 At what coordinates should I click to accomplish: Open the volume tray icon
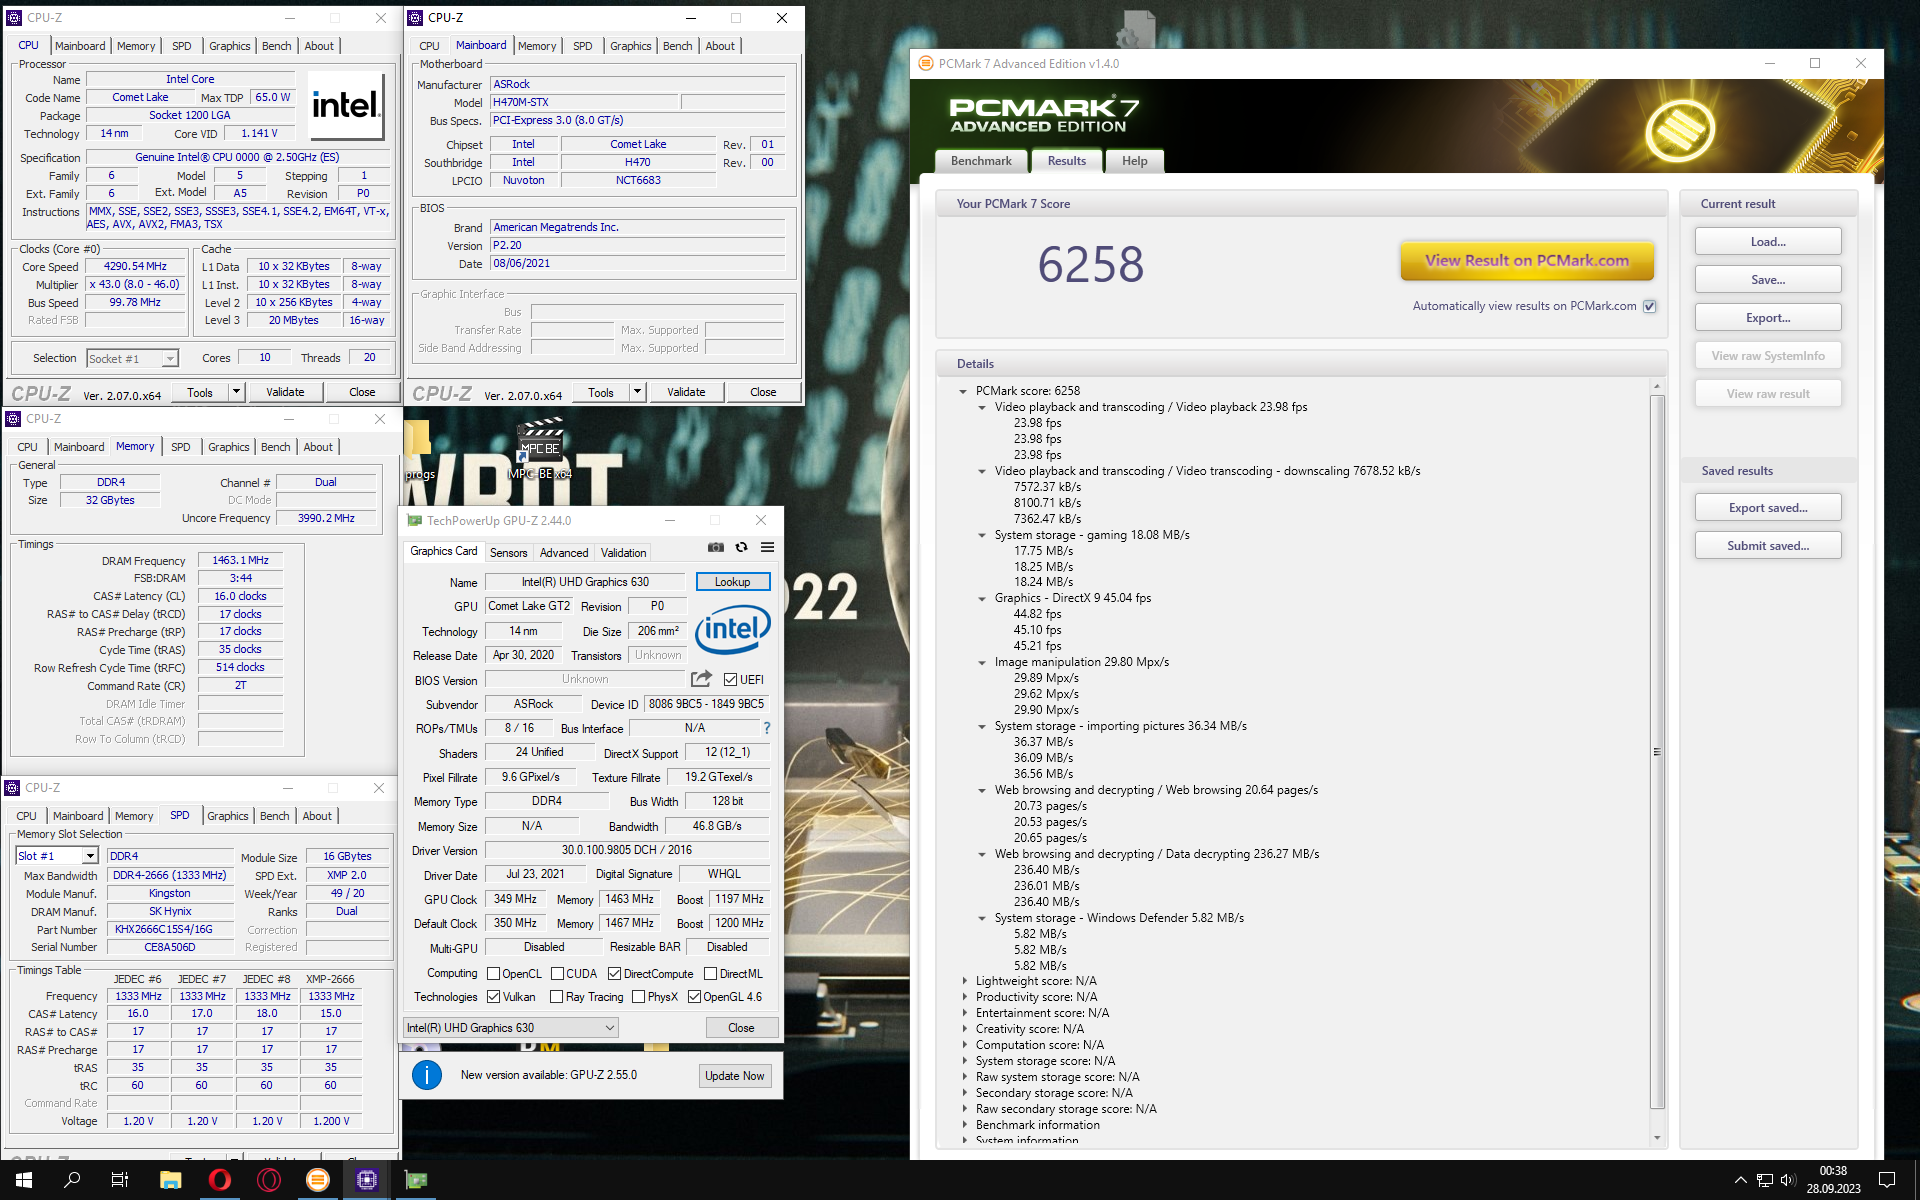click(1788, 1180)
